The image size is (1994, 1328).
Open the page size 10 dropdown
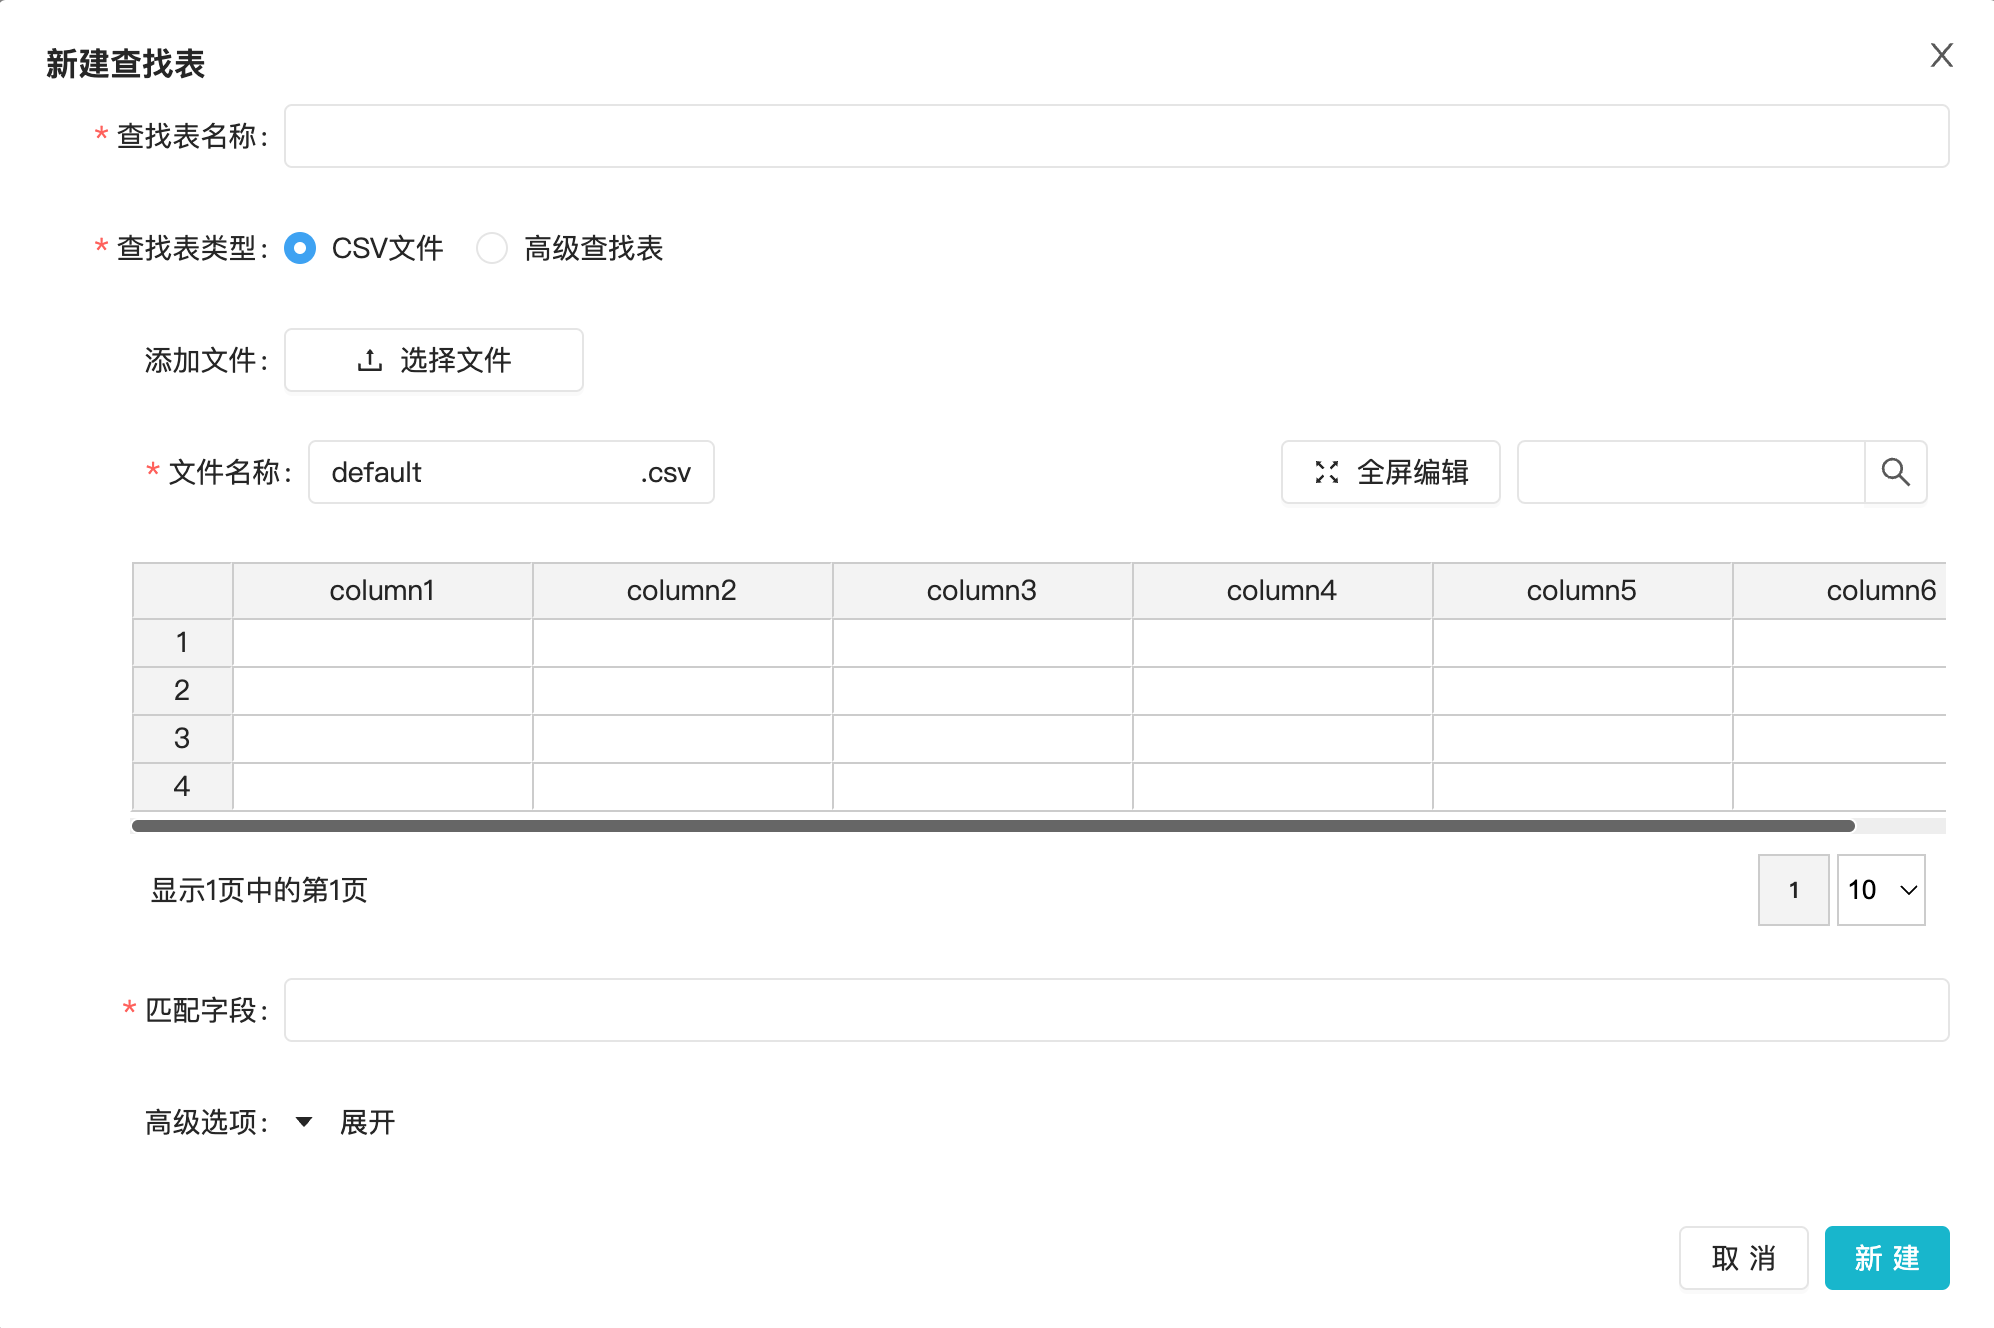(x=1881, y=890)
